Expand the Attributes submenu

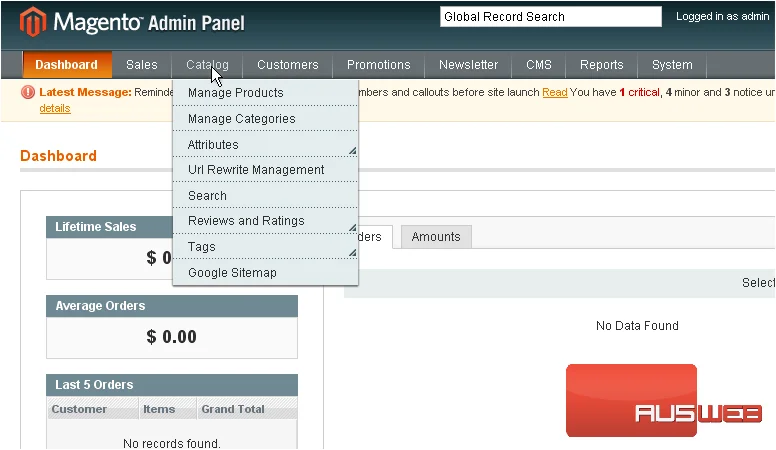(x=265, y=144)
